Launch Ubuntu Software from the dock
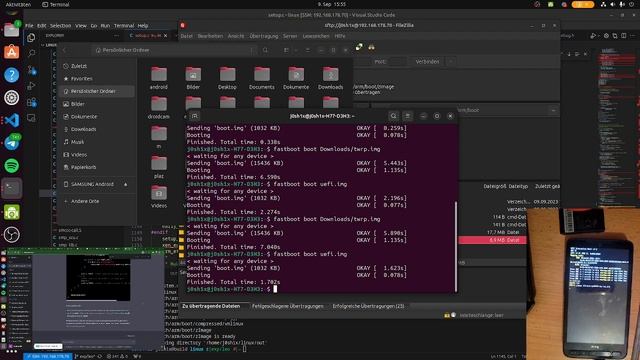 (x=11, y=52)
